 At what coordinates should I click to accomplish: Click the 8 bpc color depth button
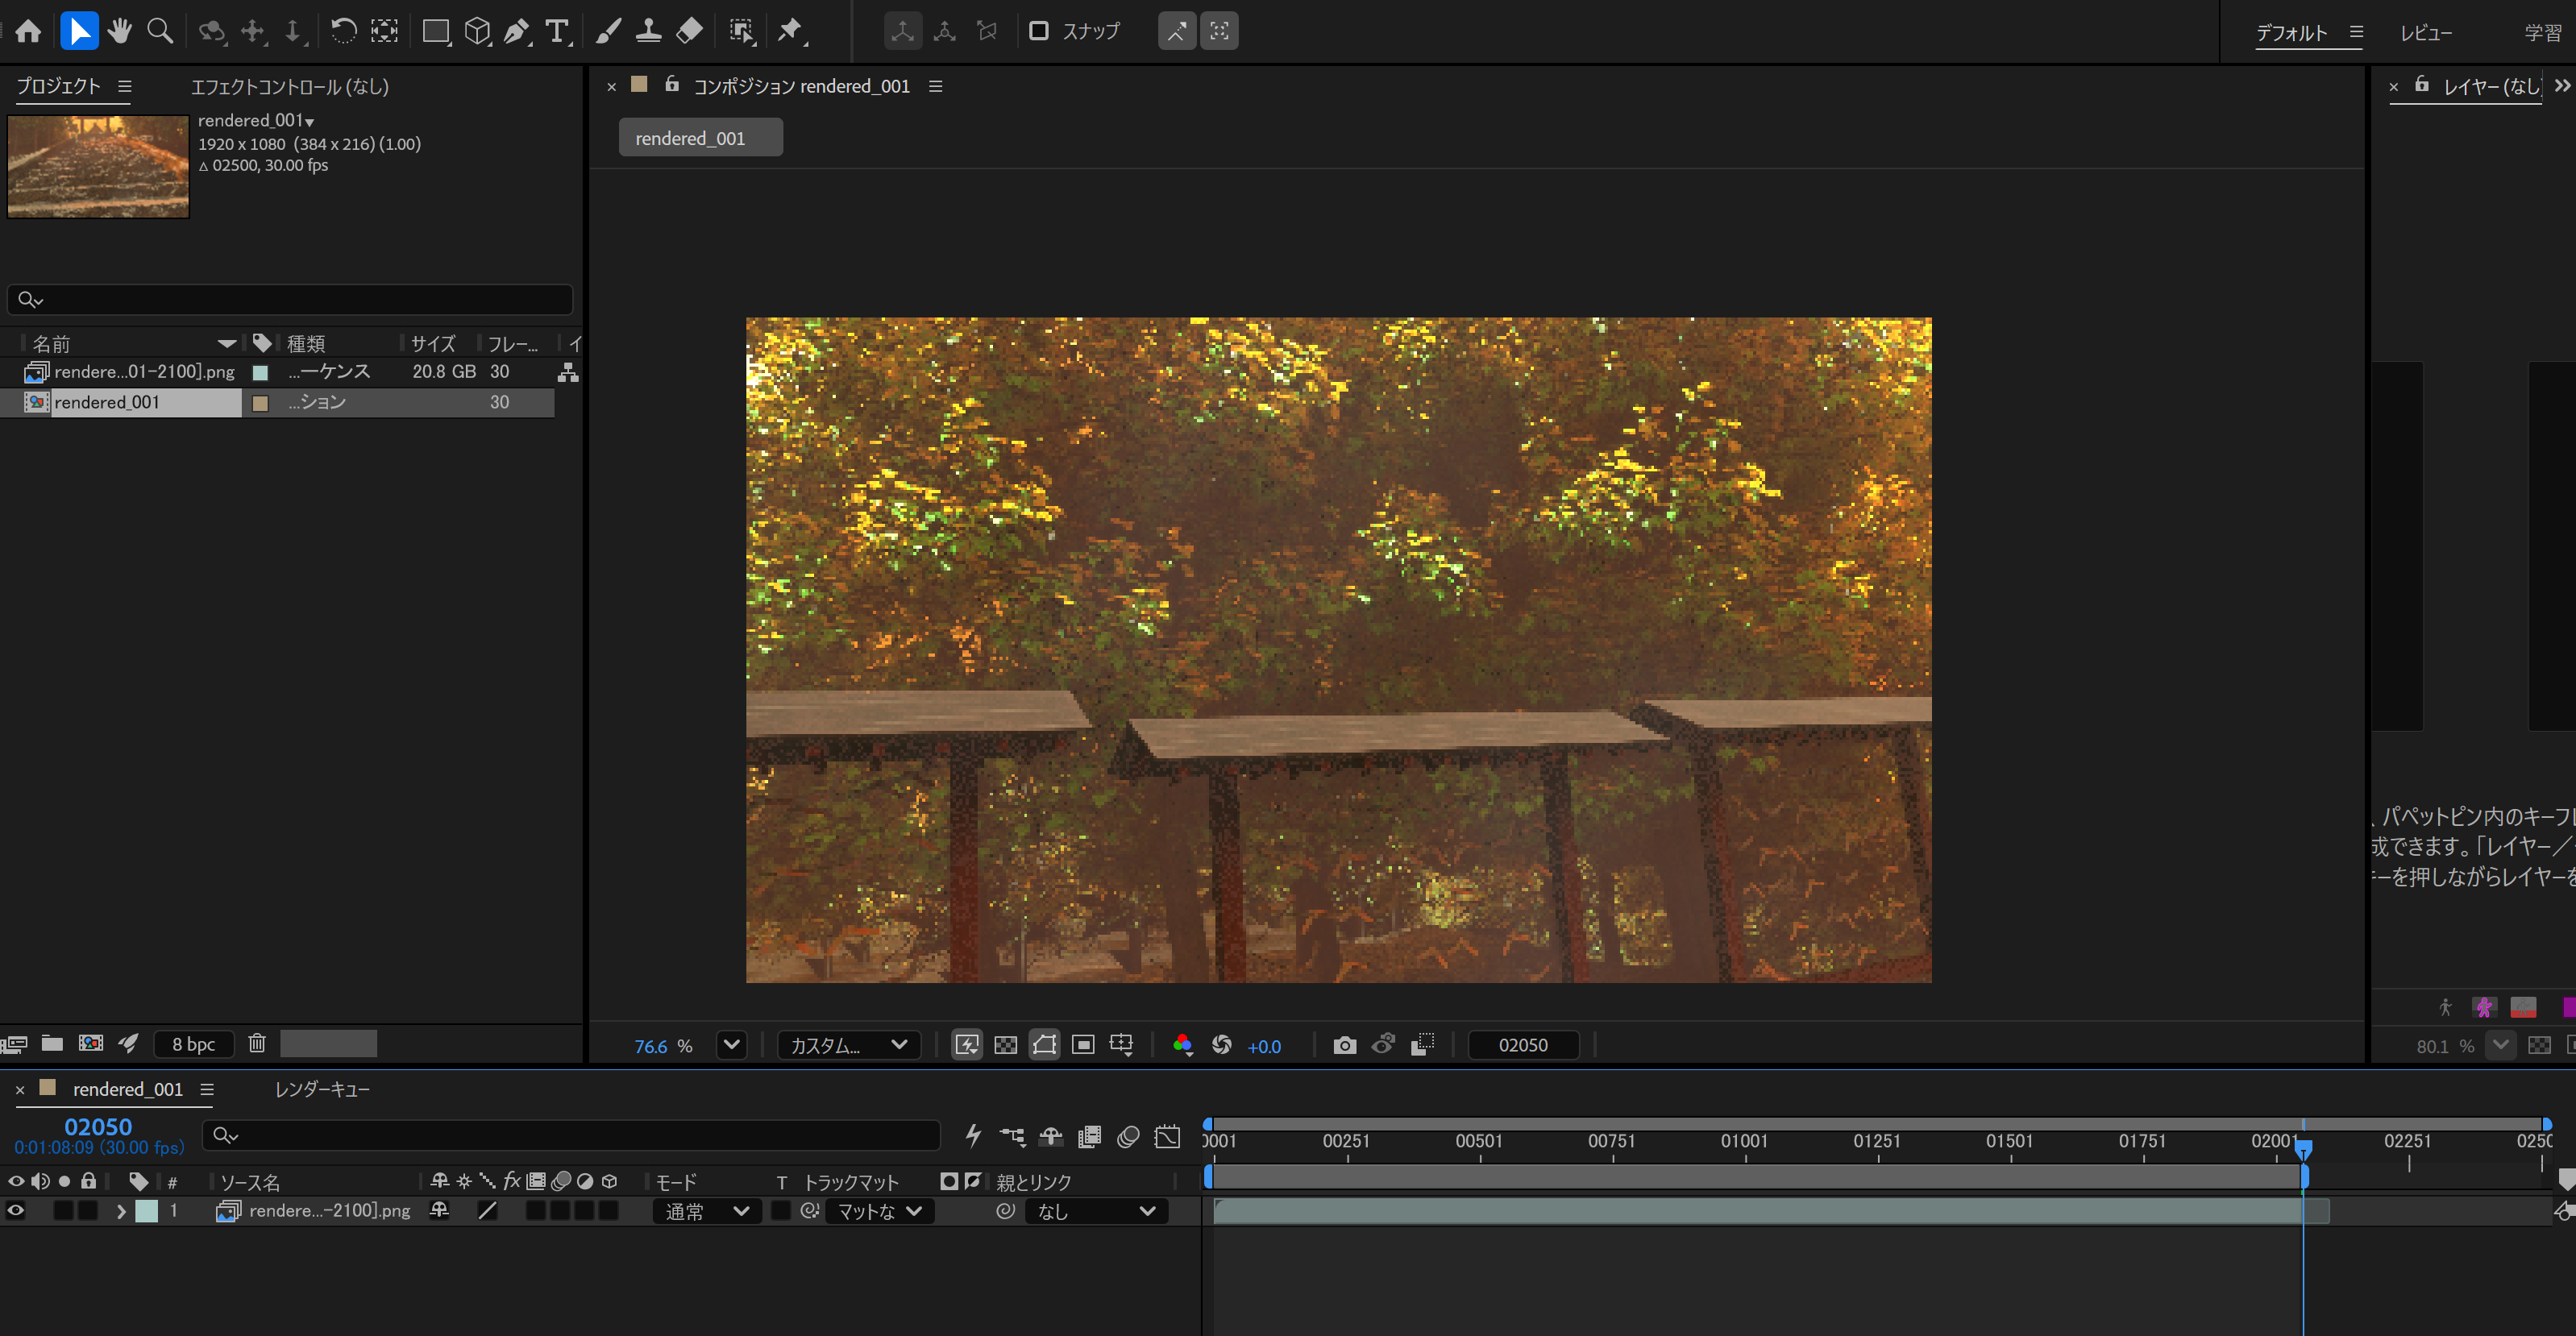click(193, 1044)
